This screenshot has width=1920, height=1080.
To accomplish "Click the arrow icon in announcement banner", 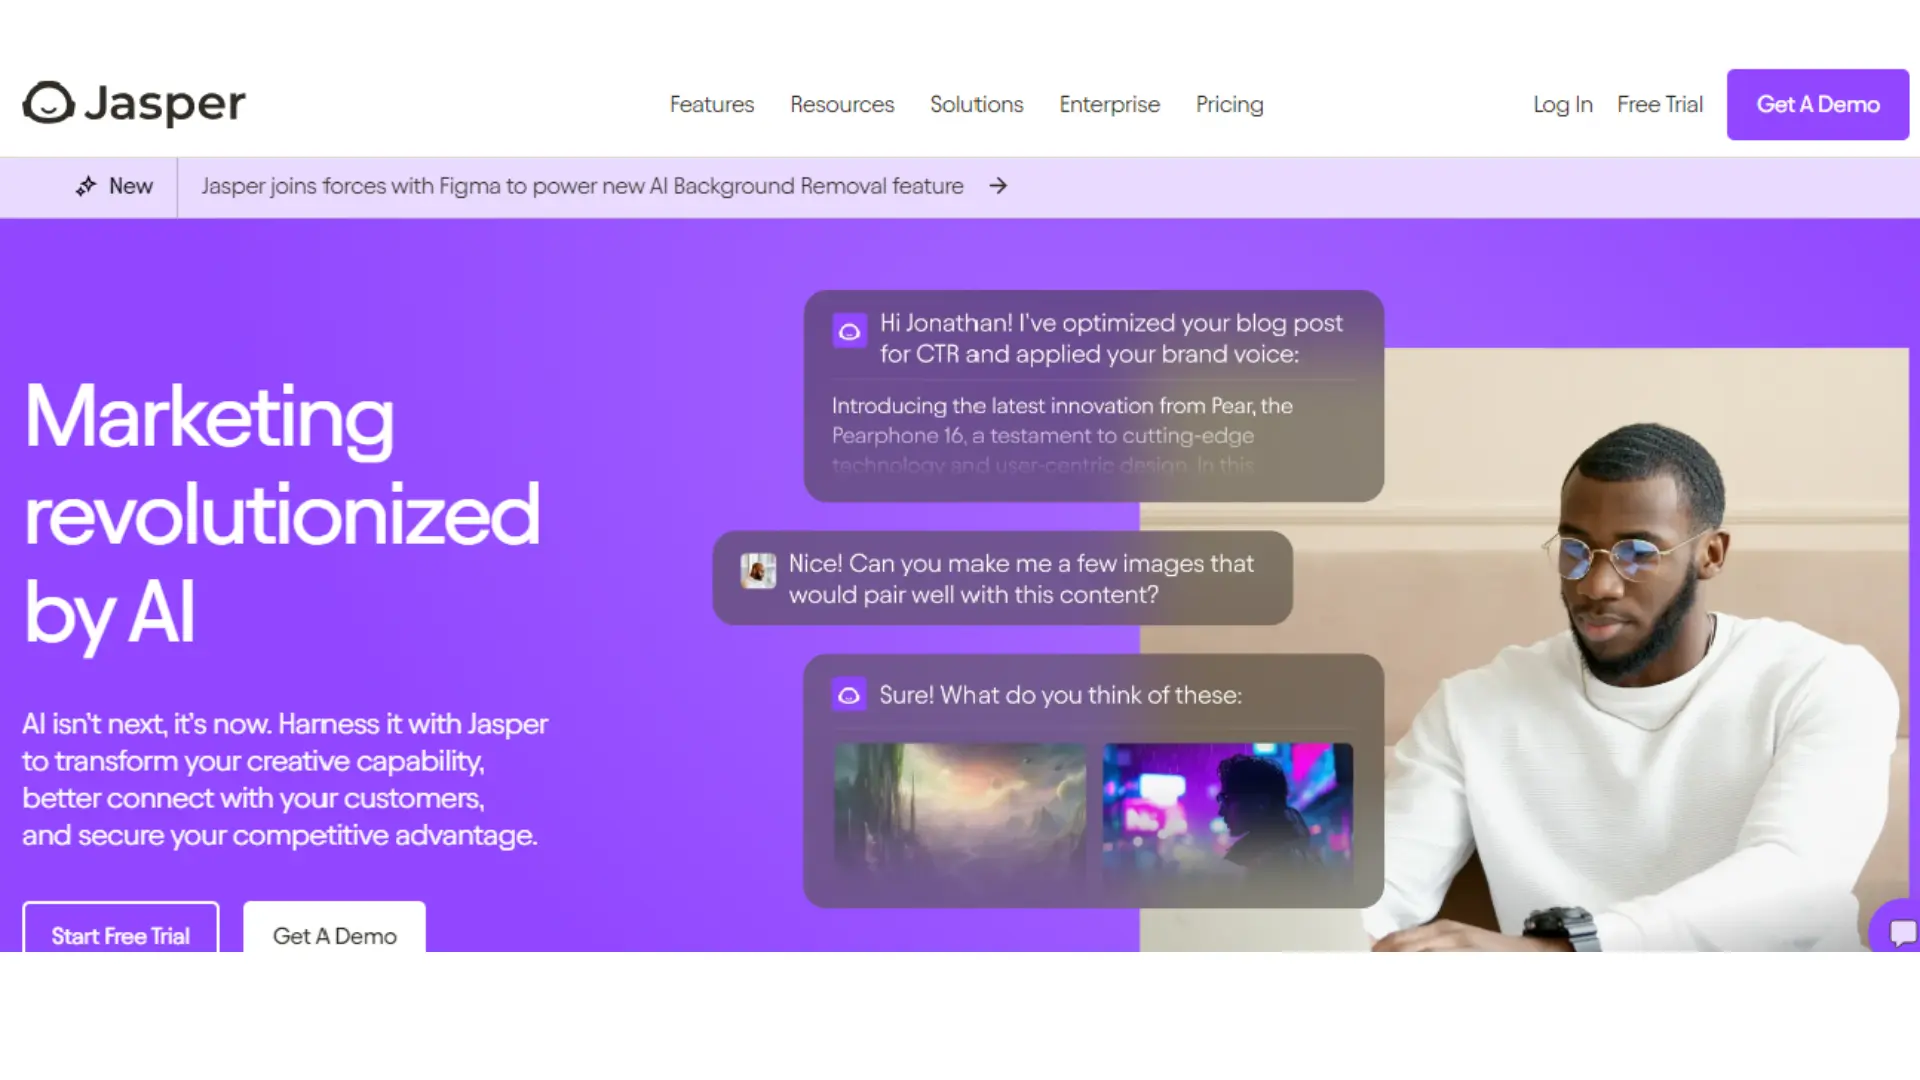I will [998, 186].
